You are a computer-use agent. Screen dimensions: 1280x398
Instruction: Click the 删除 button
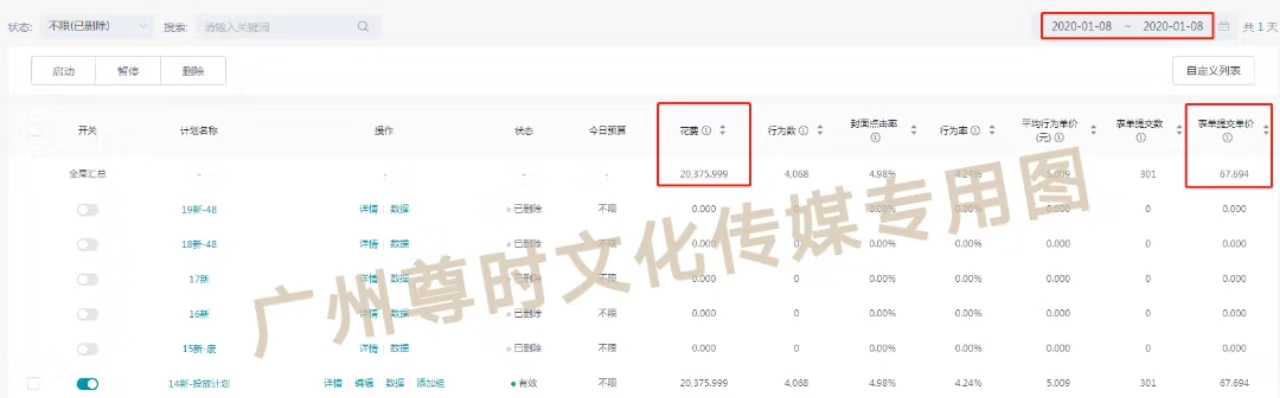pos(193,71)
